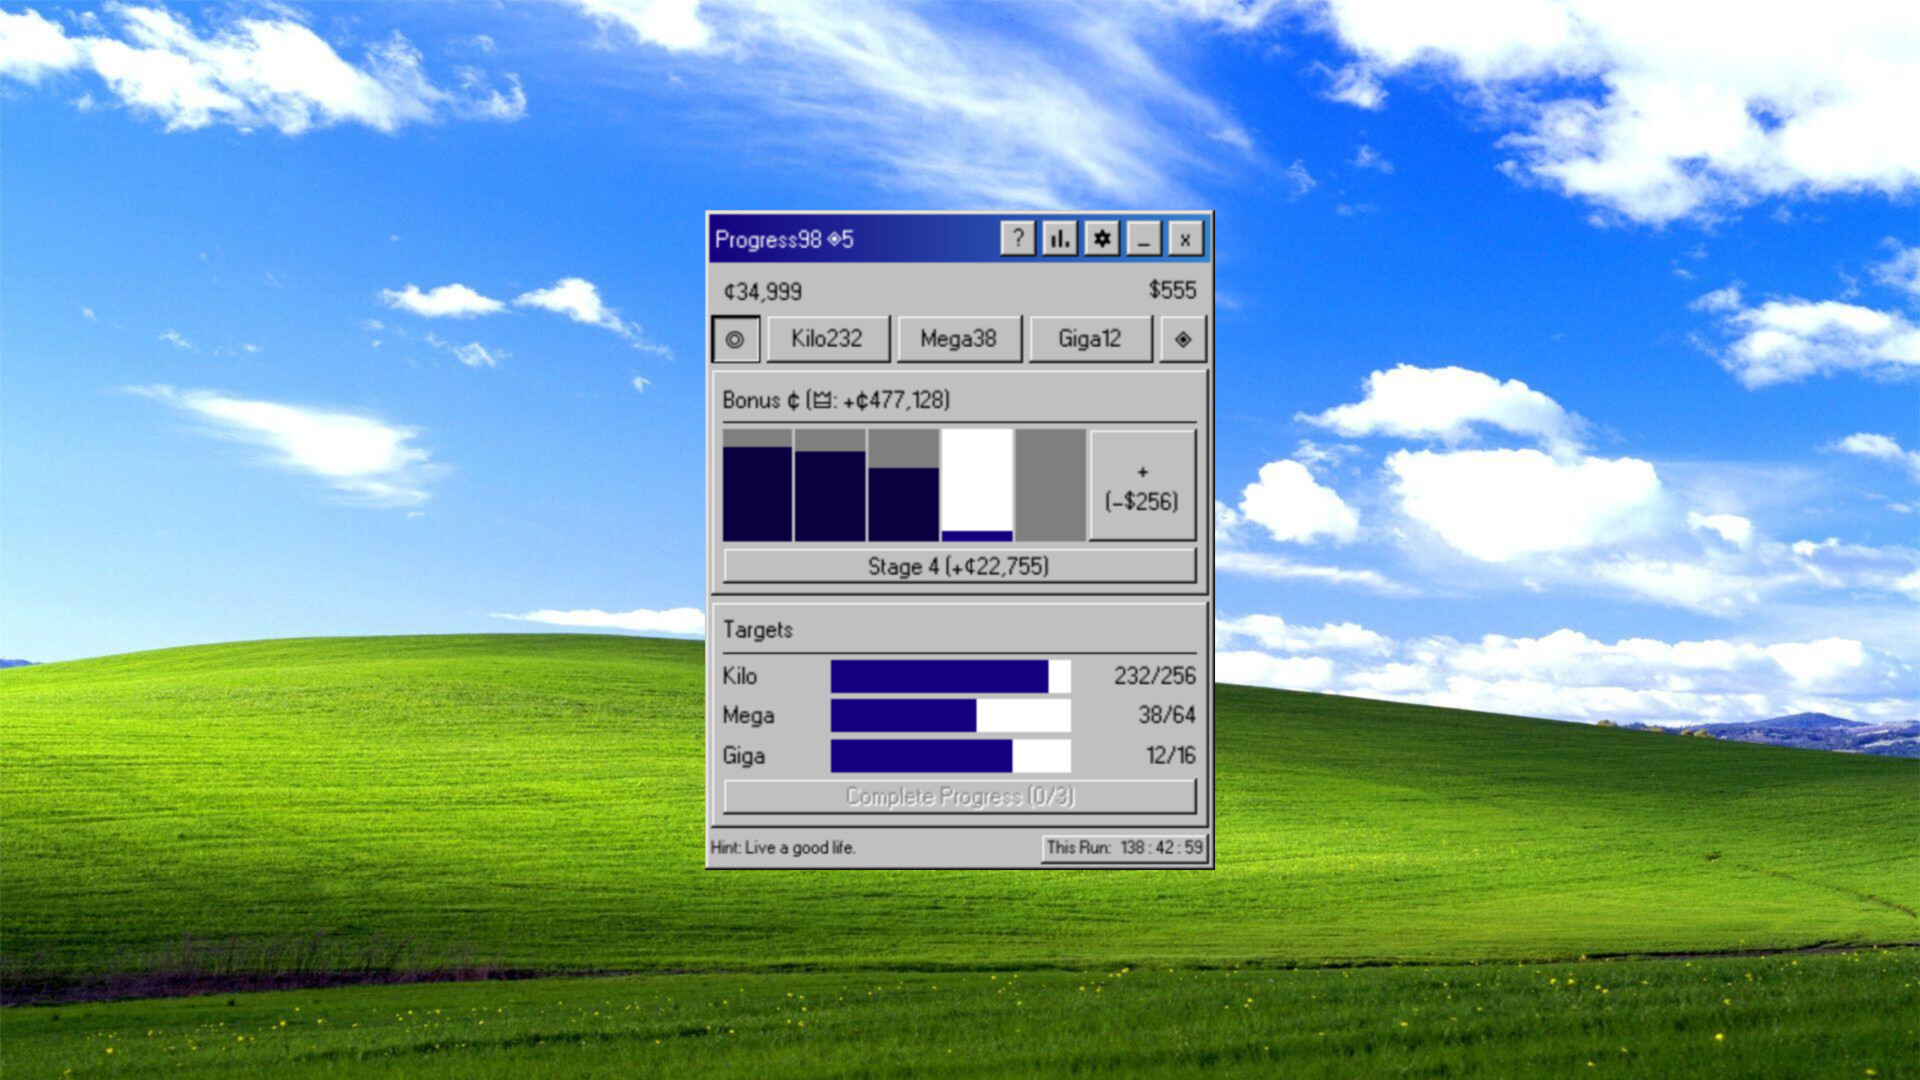Screen dimensions: 1920x1080
Task: Click the second bonus progress bar
Action: 830,486
